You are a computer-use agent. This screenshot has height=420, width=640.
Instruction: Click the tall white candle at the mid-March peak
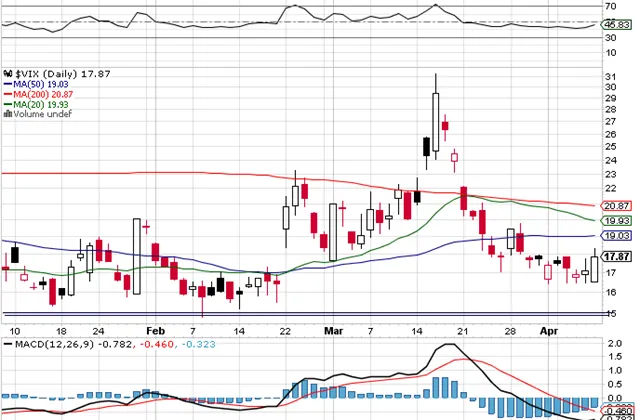point(436,122)
